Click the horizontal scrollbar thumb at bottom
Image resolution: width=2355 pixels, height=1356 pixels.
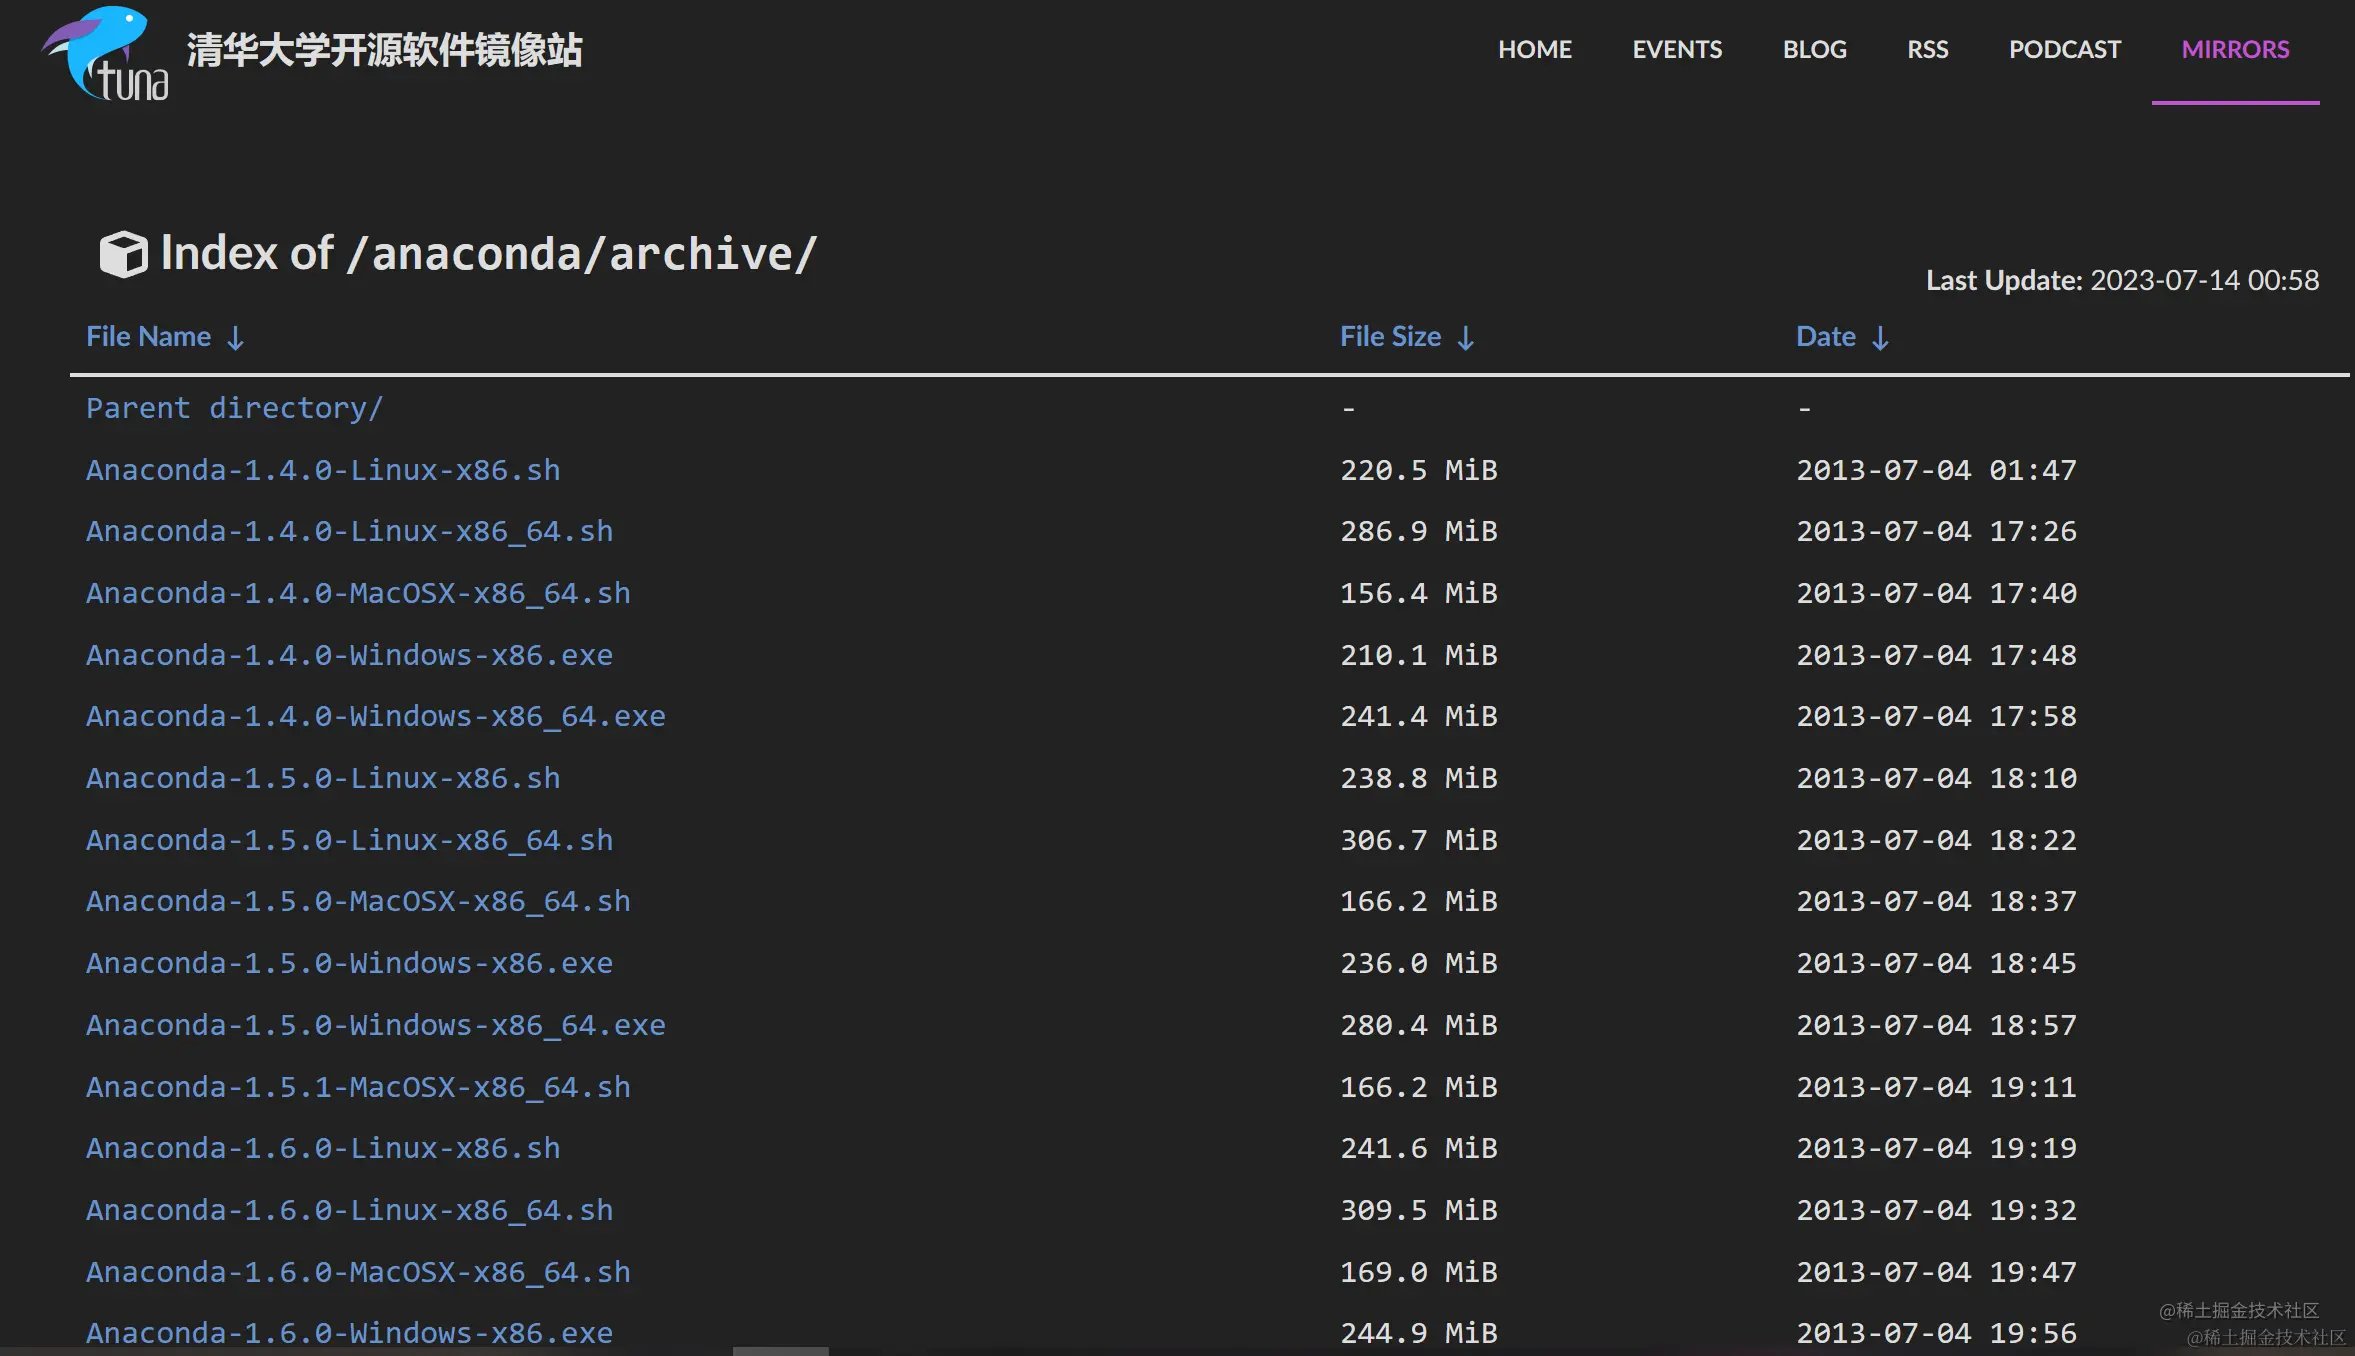click(x=780, y=1351)
